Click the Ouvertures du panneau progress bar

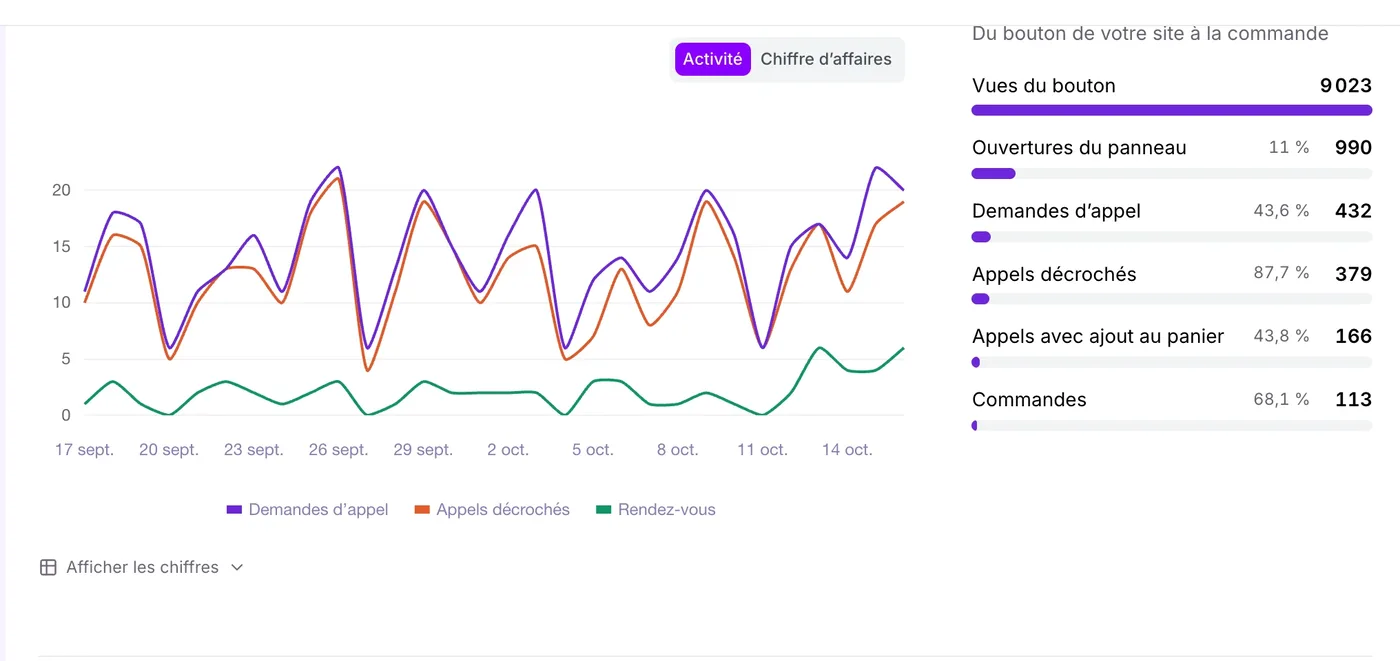(1172, 173)
